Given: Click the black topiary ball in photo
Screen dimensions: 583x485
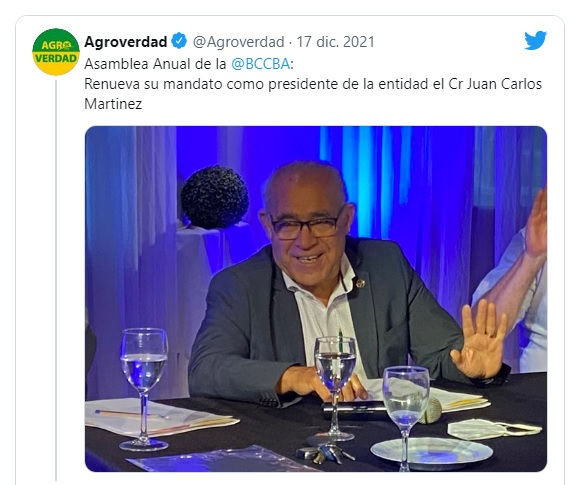Looking at the screenshot, I should click(x=215, y=197).
